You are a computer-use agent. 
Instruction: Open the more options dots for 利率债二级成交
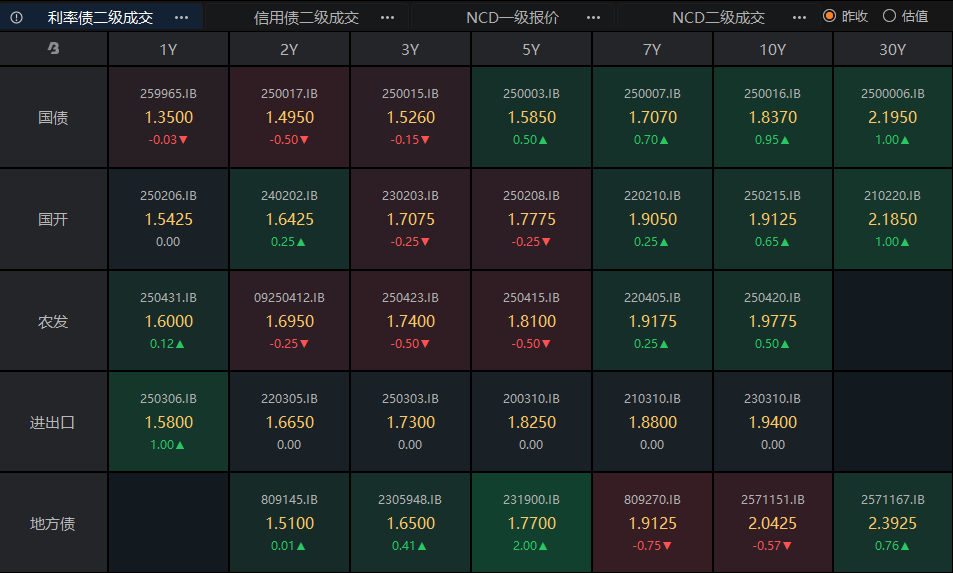(x=181, y=17)
